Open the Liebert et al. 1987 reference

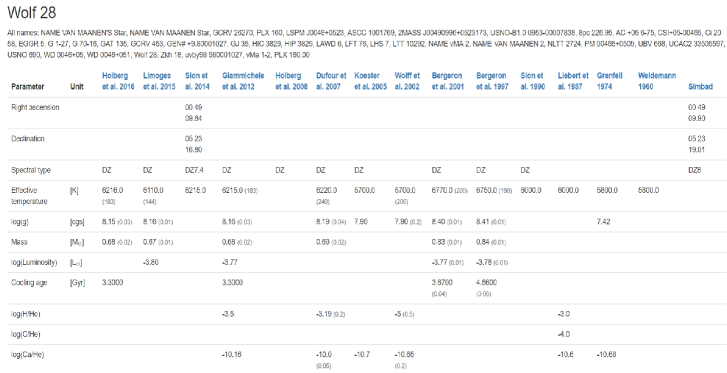(x=573, y=81)
